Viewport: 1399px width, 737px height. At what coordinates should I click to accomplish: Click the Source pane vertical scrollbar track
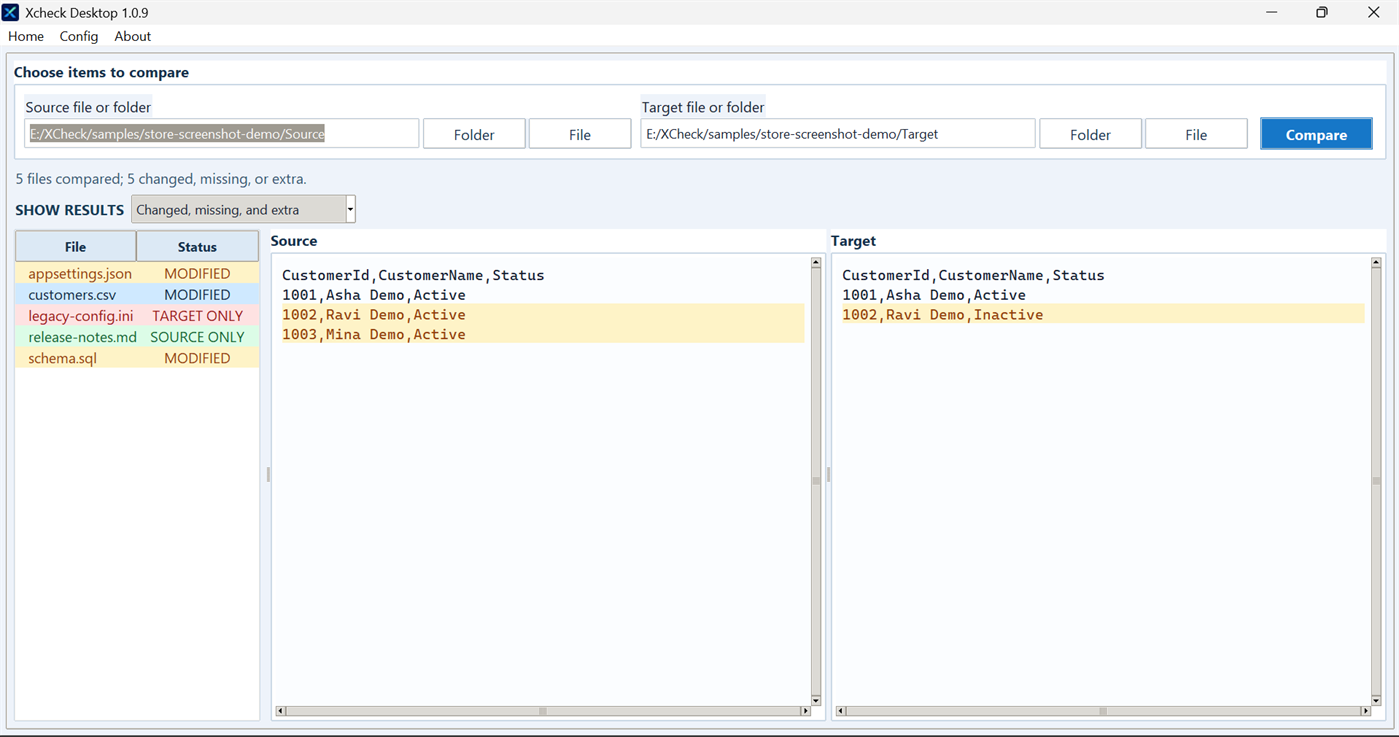point(816,481)
